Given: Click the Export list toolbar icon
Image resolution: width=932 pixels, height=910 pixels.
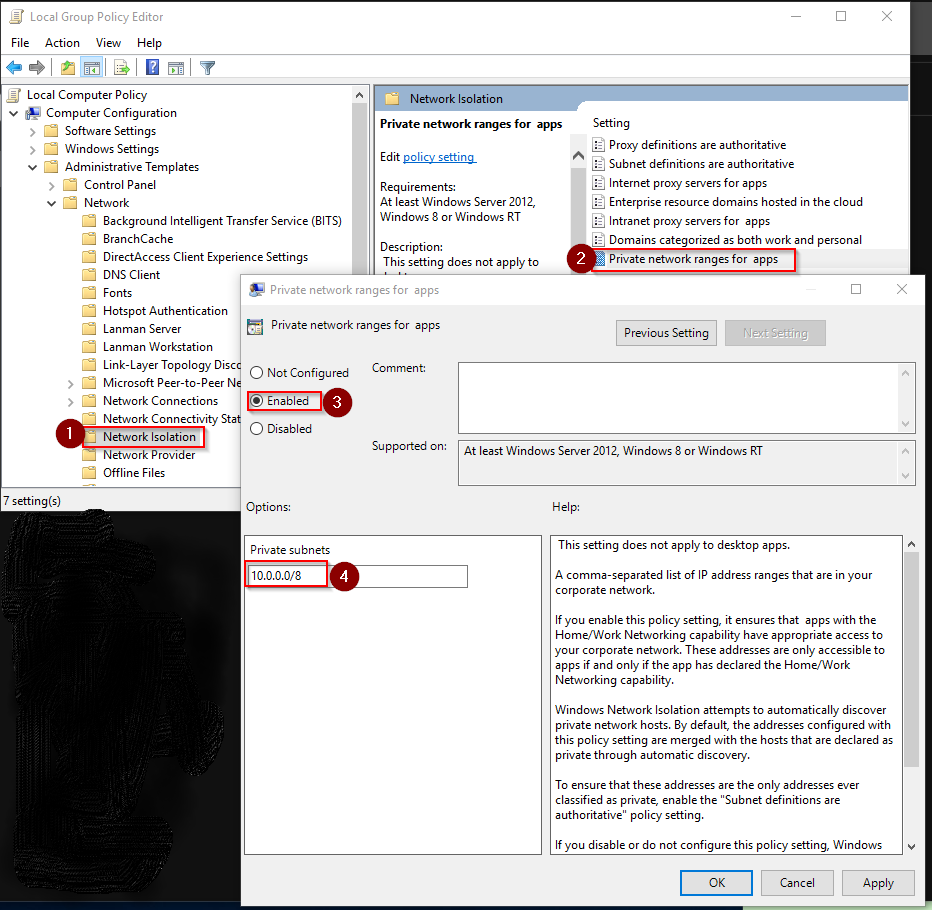Looking at the screenshot, I should point(122,68).
